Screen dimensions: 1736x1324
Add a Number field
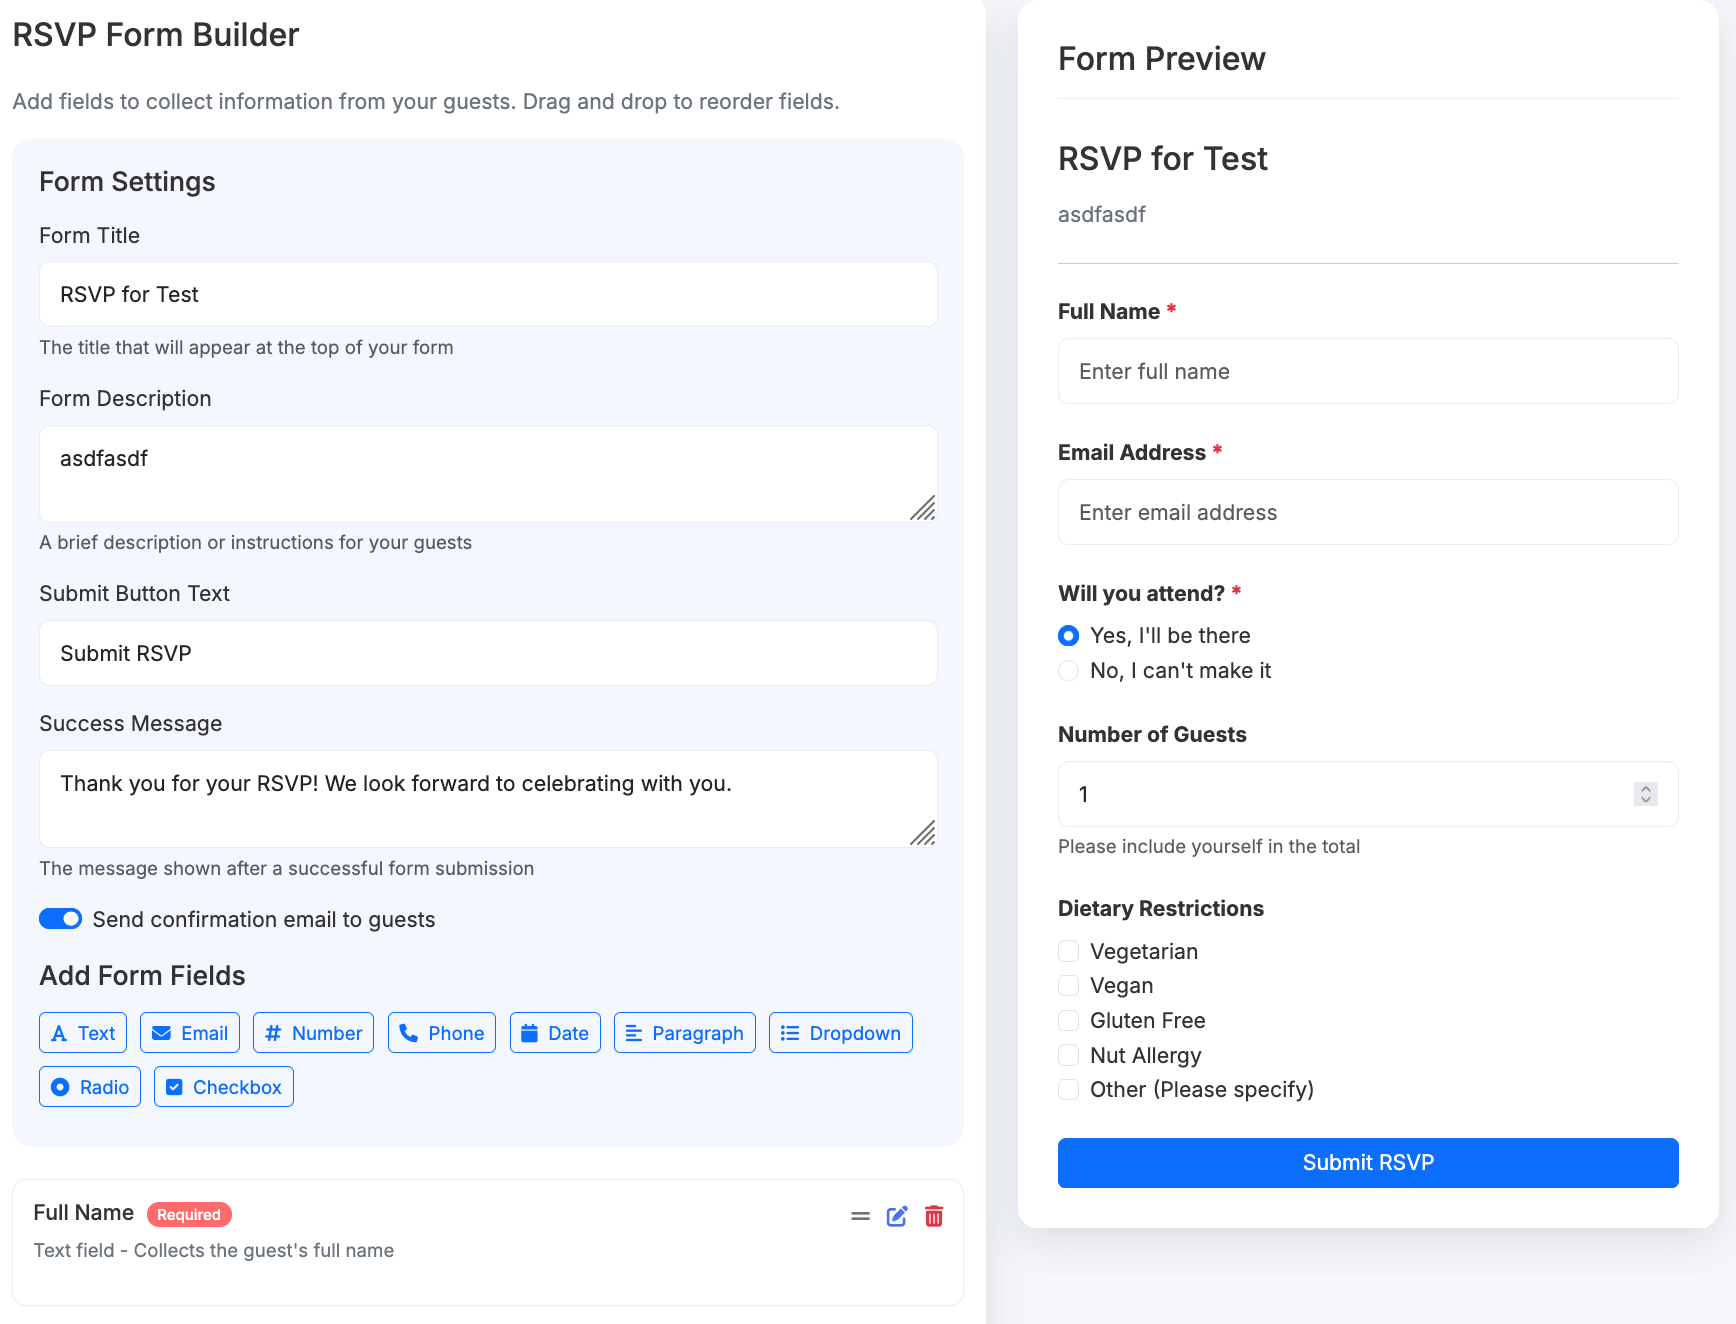point(313,1033)
